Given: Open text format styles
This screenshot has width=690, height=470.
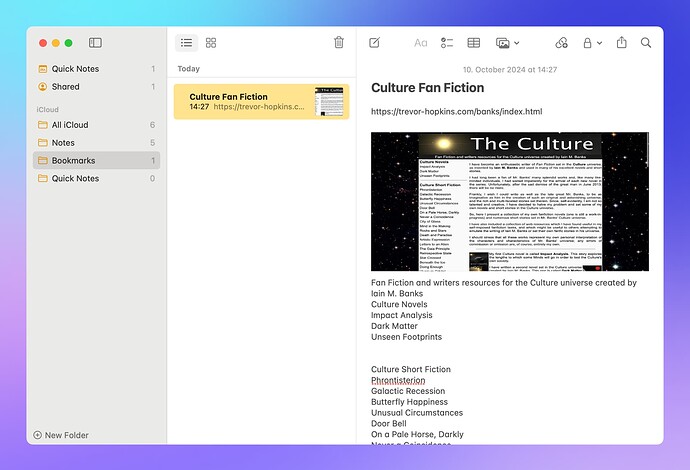Looking at the screenshot, I should (420, 43).
